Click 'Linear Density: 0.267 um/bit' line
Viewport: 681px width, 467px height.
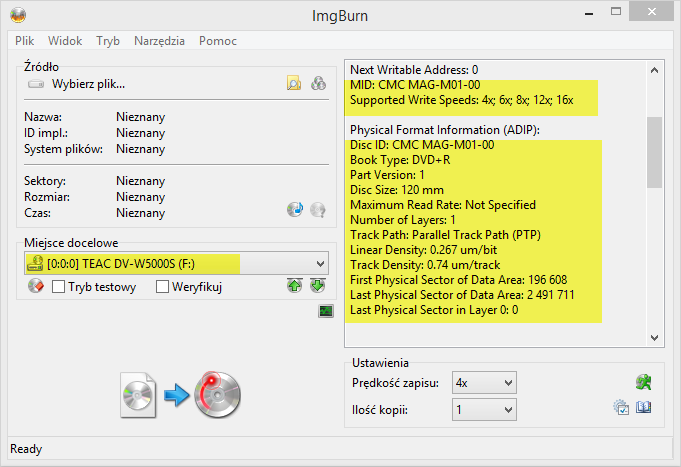(x=423, y=250)
